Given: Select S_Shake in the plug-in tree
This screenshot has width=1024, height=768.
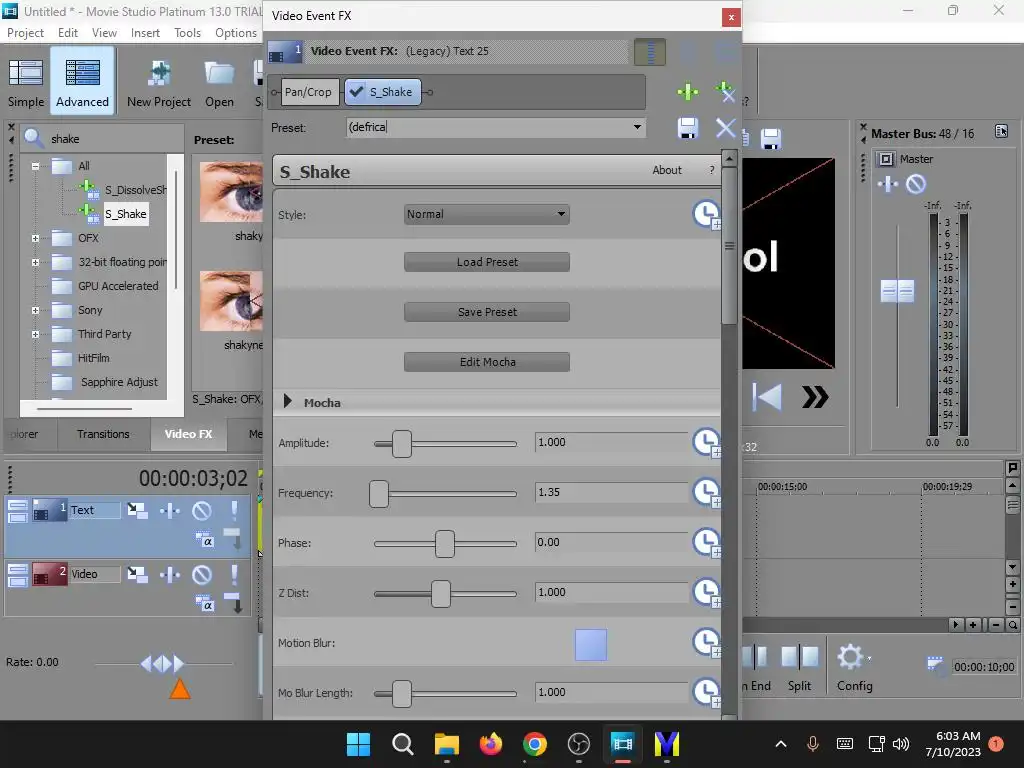Looking at the screenshot, I should click(125, 214).
